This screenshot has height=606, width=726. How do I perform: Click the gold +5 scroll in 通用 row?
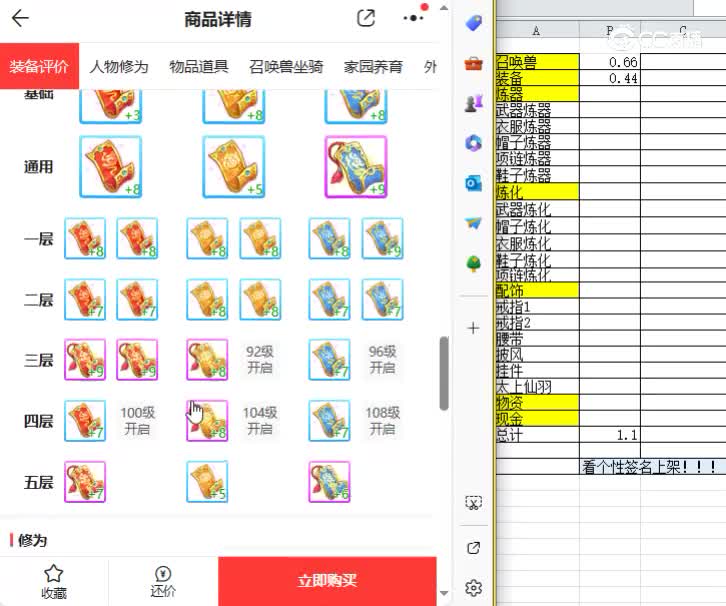tap(234, 167)
